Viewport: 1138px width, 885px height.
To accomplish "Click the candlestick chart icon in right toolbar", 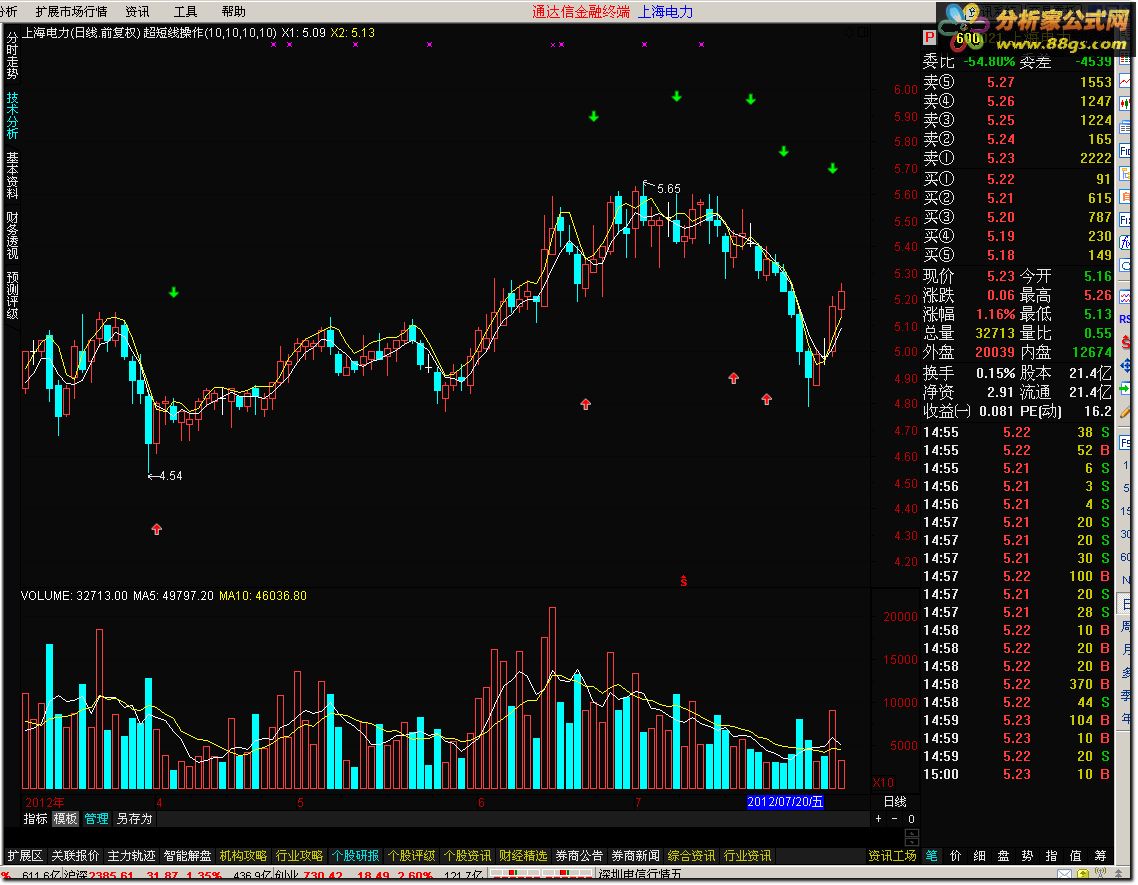I will 1125,103.
